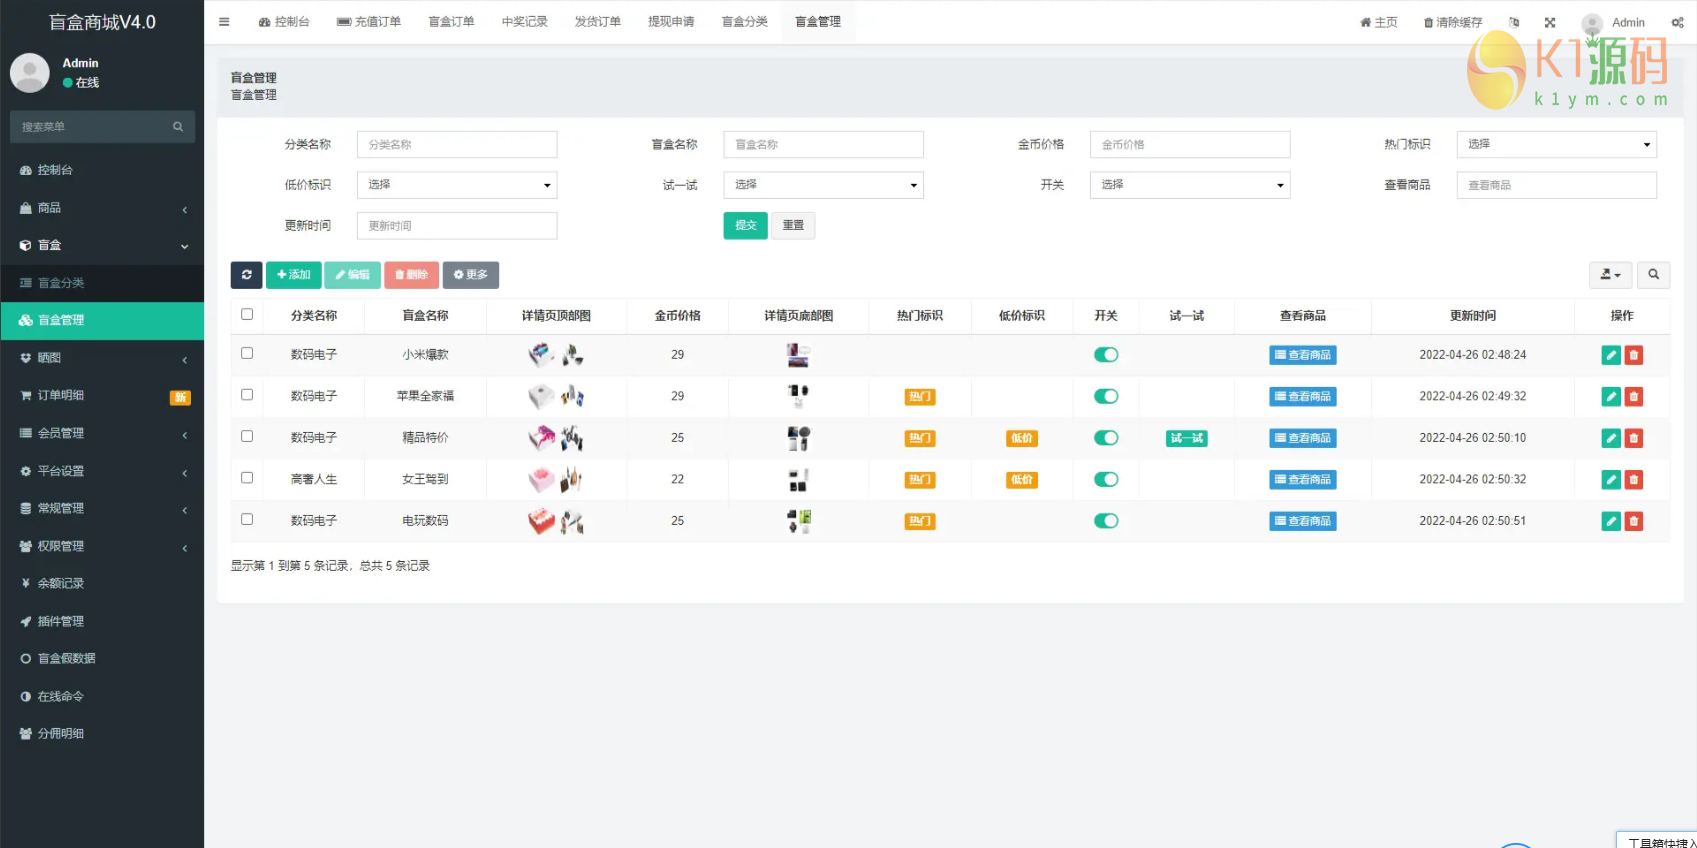The image size is (1697, 848).
Task: Click the 盲盒名称 filter input field
Action: coord(823,145)
